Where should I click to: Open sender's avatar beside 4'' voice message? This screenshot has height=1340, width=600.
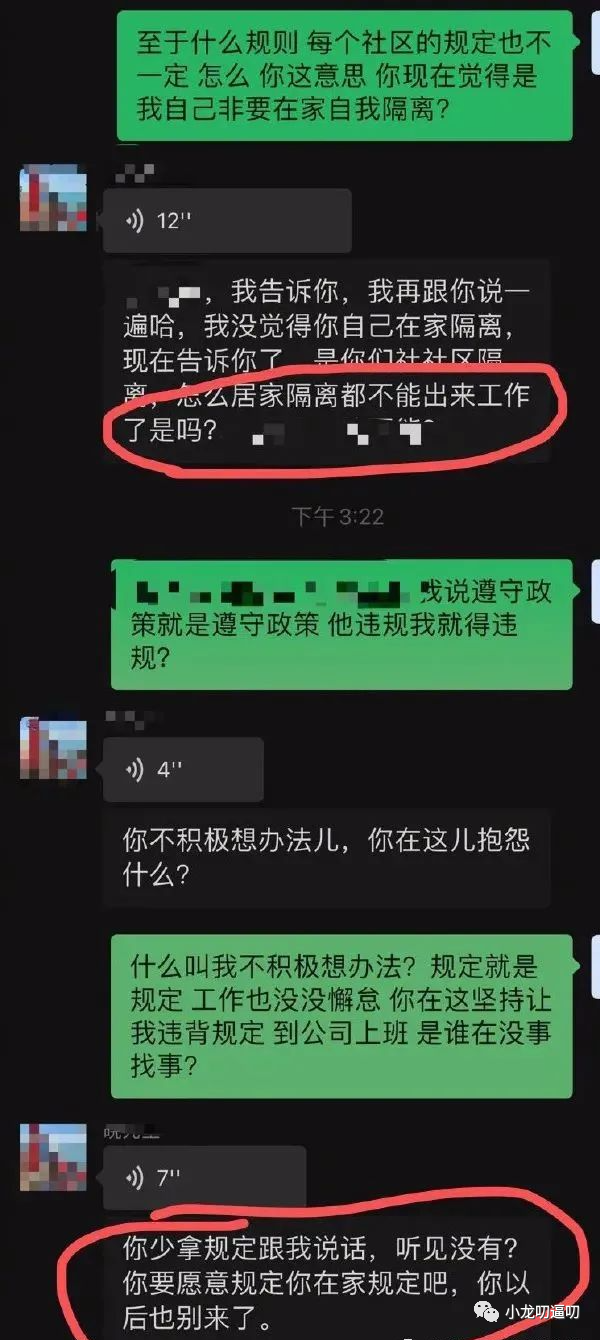coord(53,748)
